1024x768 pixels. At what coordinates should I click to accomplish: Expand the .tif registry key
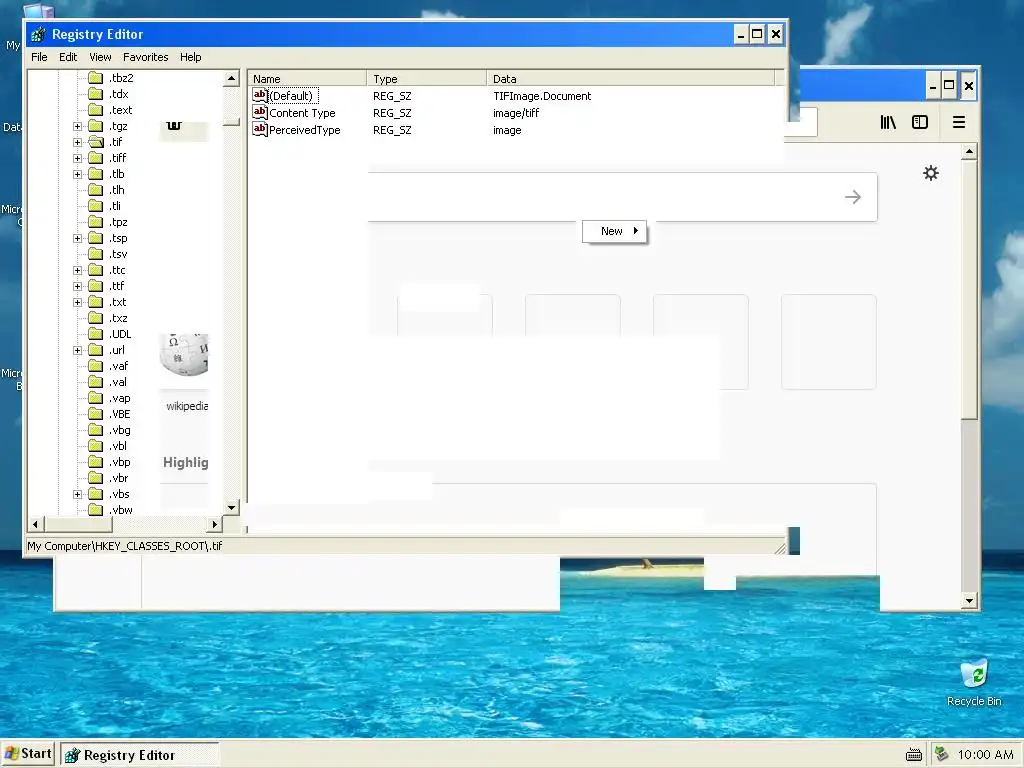pos(77,142)
